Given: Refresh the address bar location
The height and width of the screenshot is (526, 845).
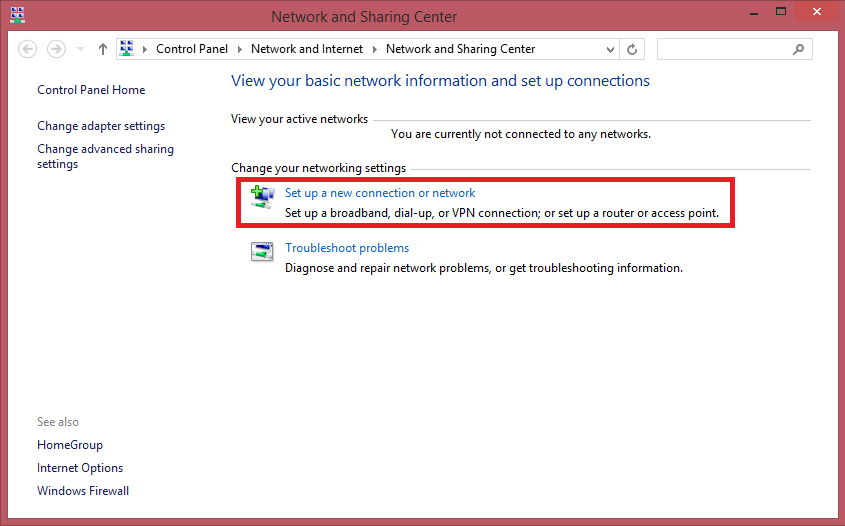Looking at the screenshot, I should pos(632,49).
